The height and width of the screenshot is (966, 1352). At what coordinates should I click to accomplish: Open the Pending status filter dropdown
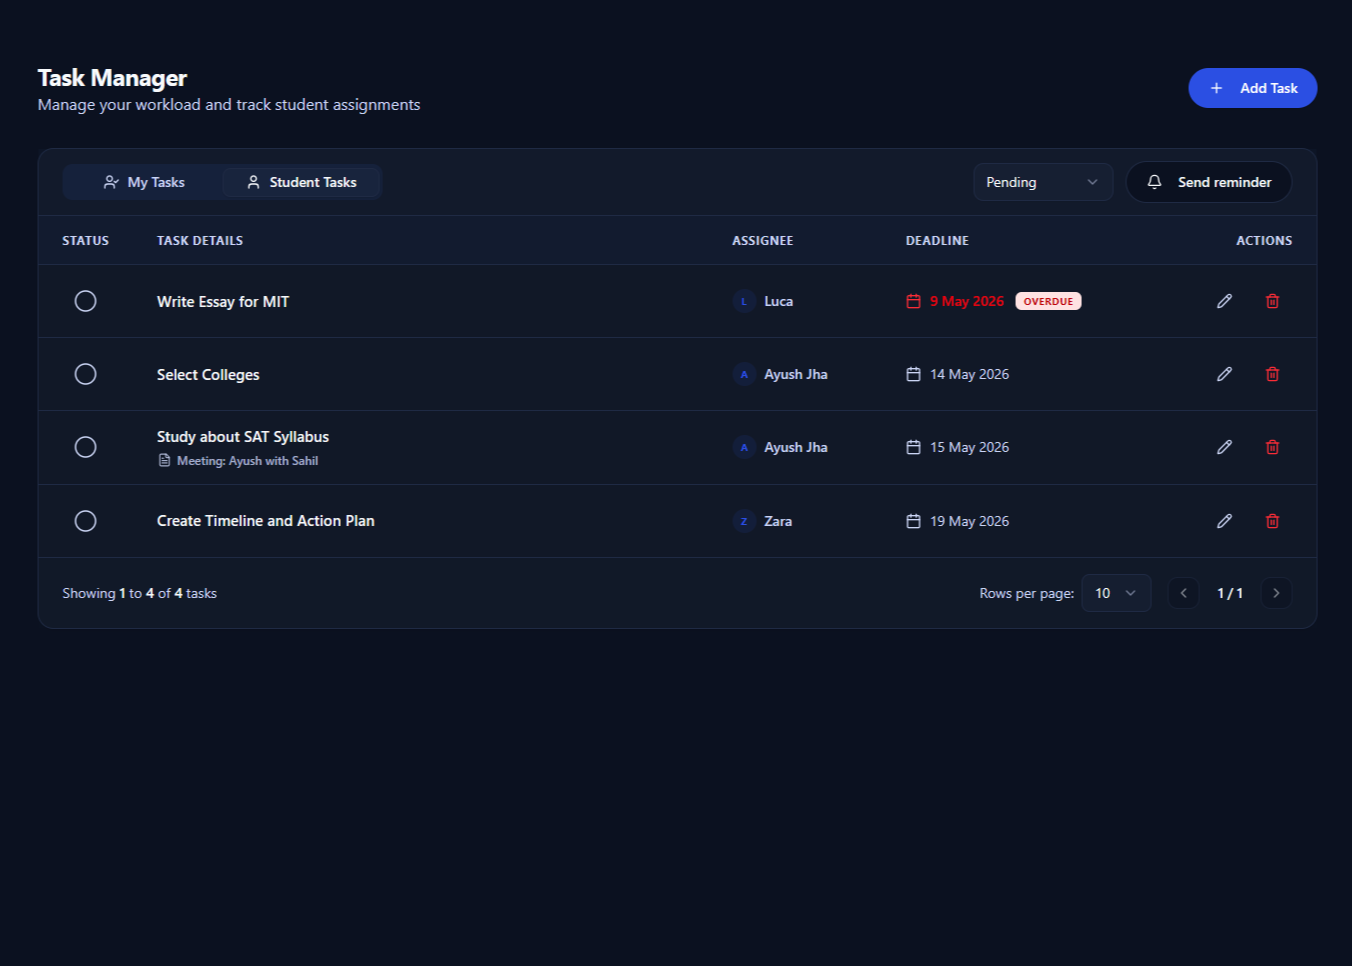pos(1043,182)
